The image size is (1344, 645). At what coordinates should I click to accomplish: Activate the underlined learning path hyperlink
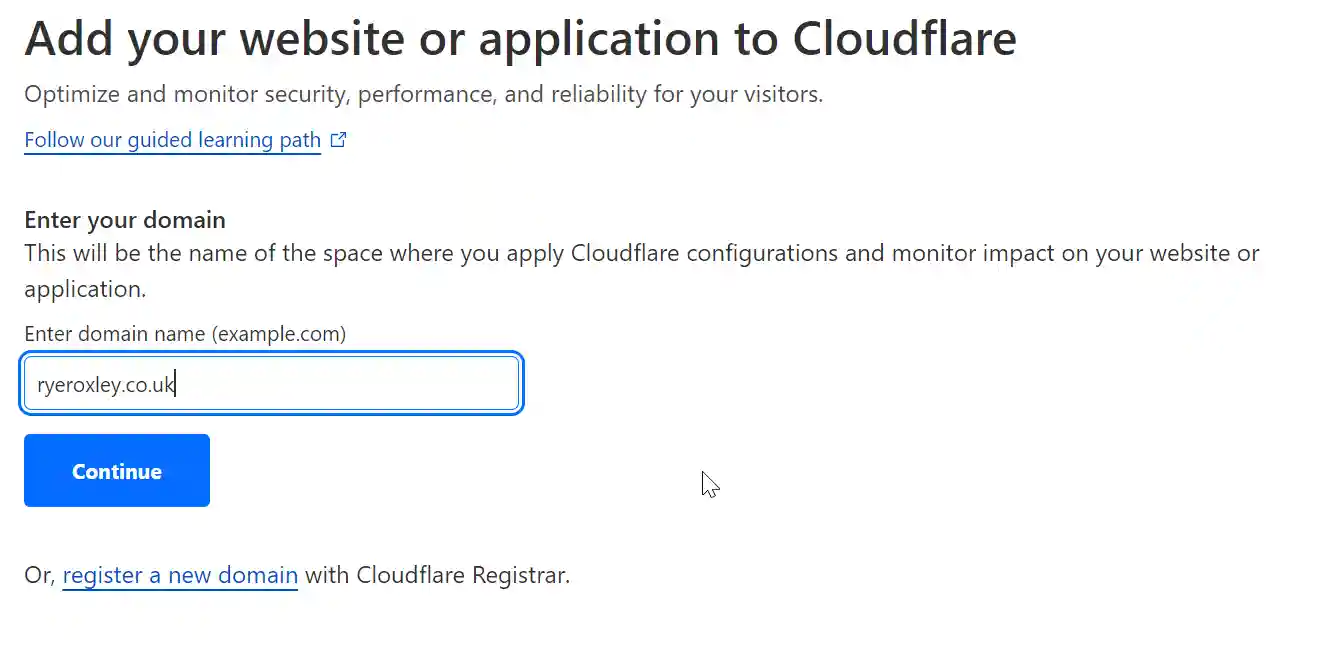(172, 139)
